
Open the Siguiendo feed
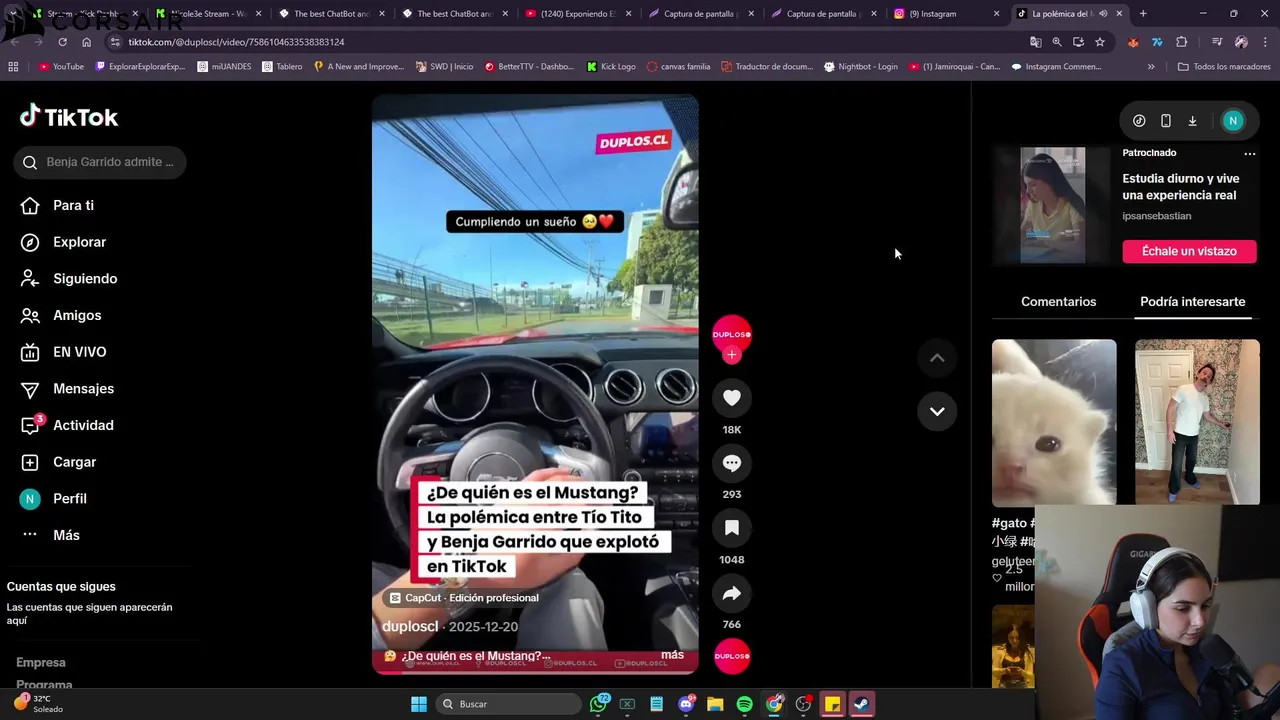[x=85, y=279]
